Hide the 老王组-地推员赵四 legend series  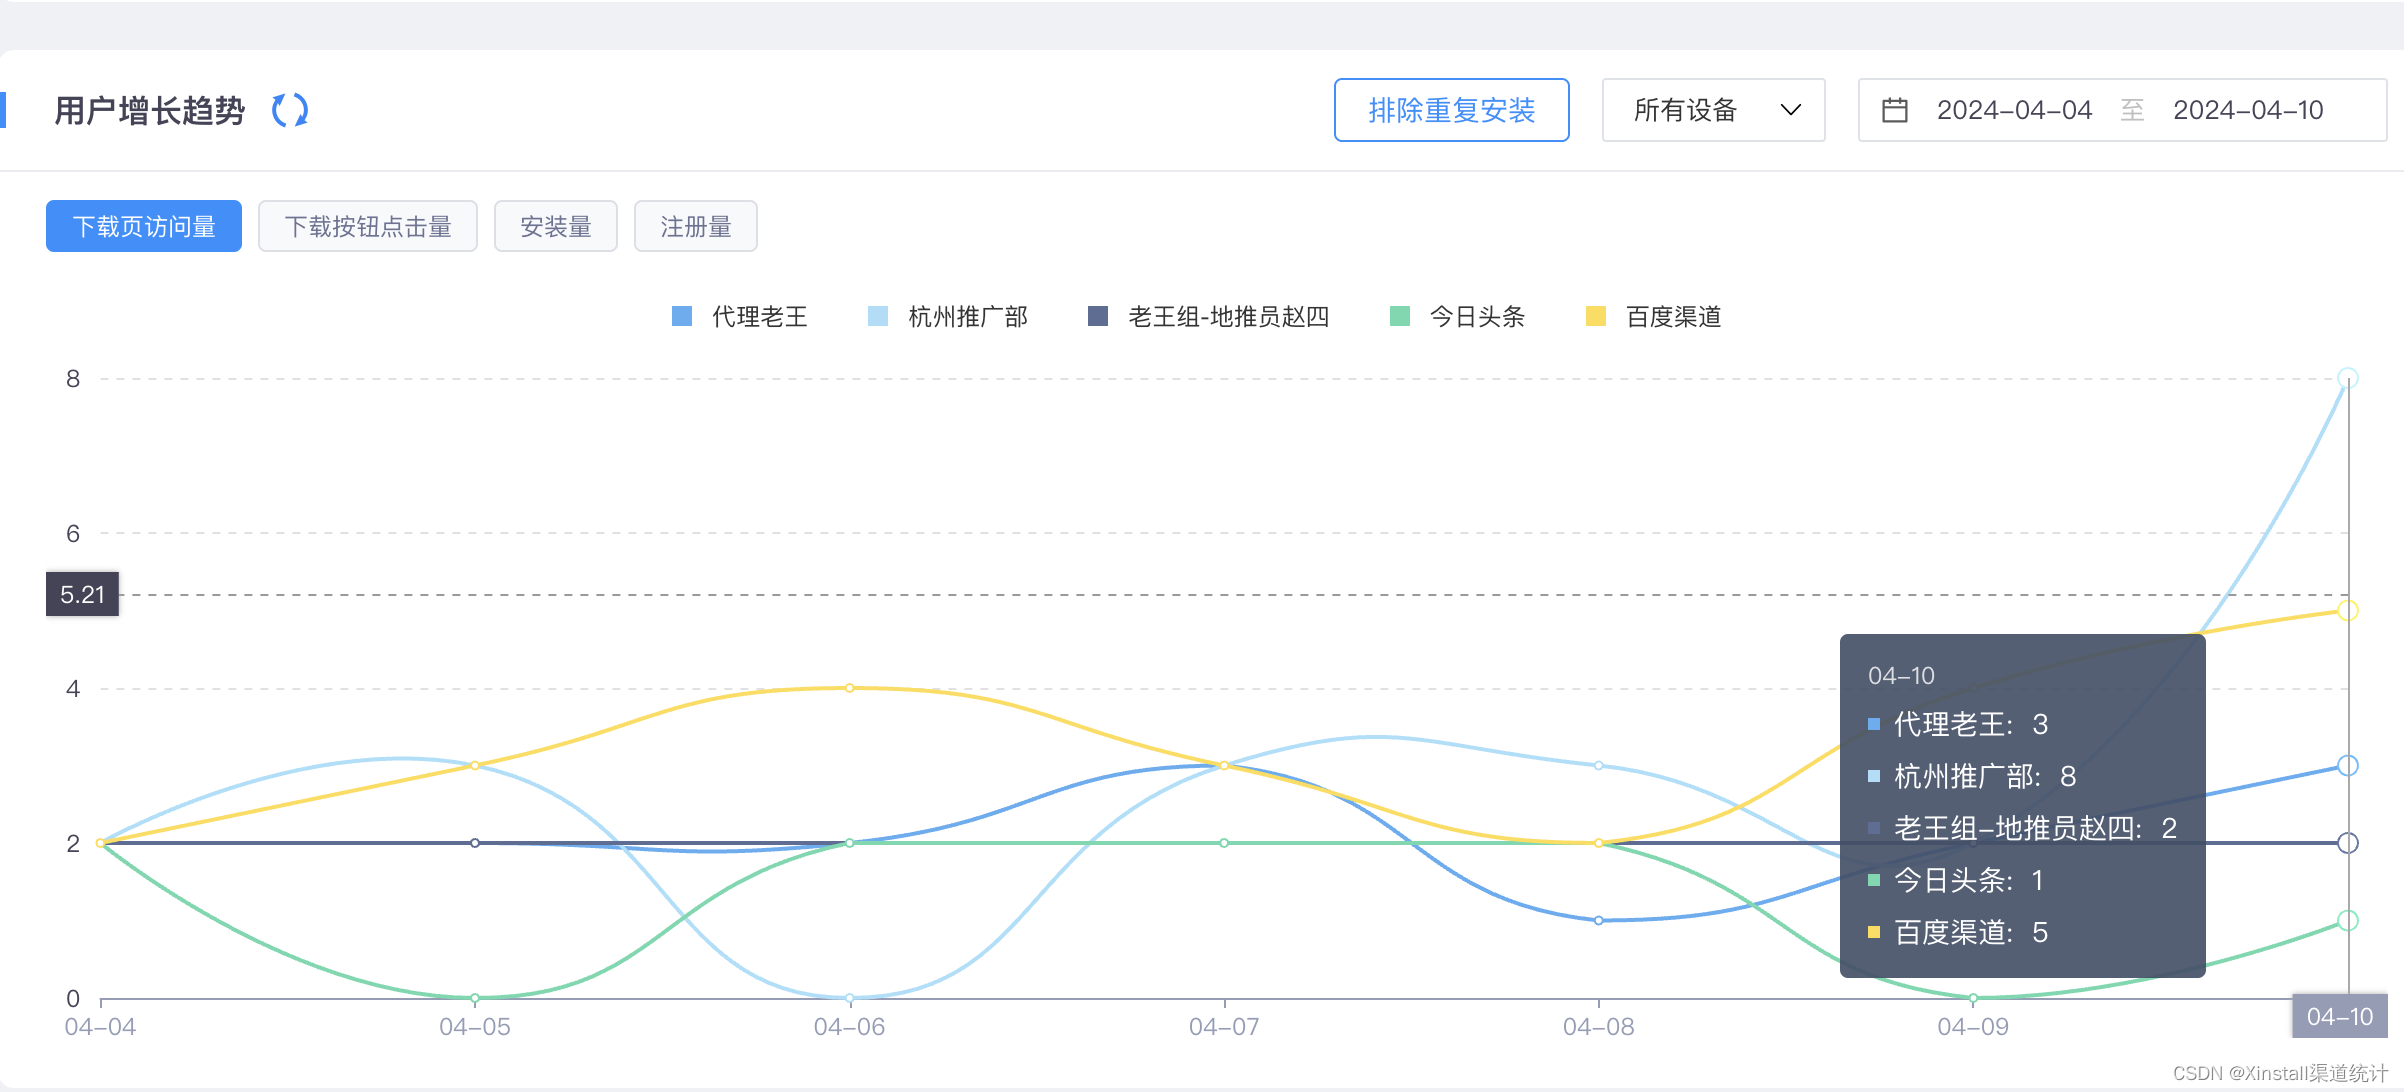point(1209,317)
